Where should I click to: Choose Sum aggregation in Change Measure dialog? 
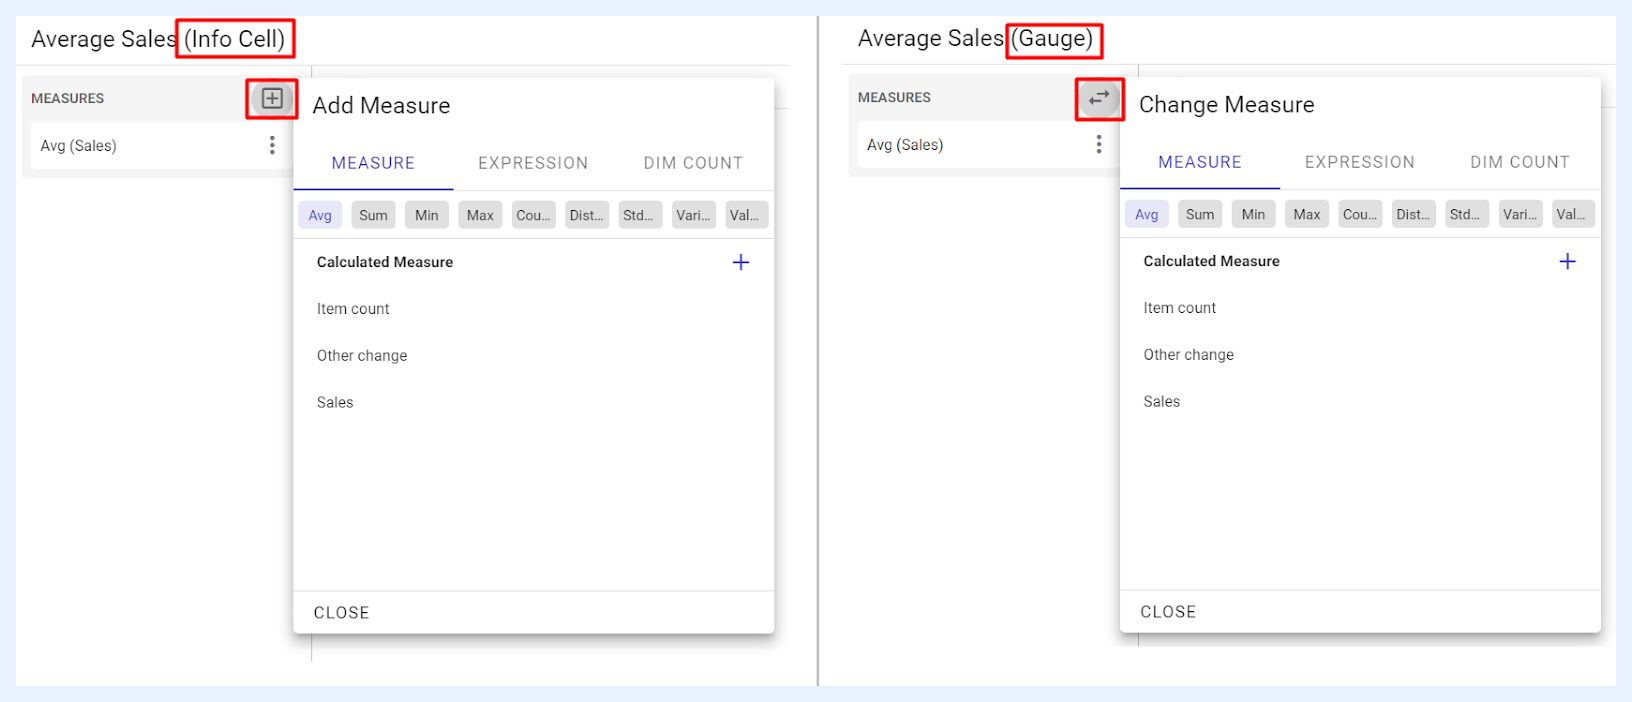pos(1200,214)
